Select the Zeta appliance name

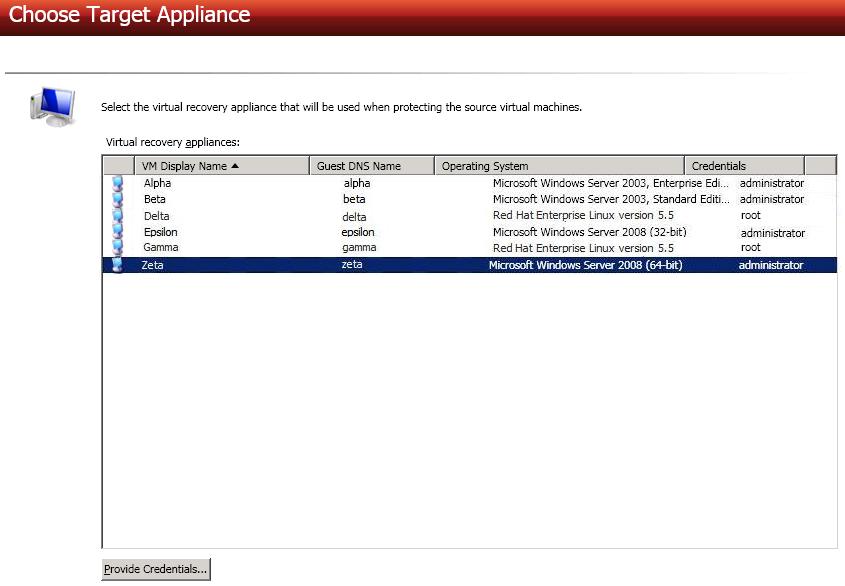pyautogui.click(x=153, y=265)
